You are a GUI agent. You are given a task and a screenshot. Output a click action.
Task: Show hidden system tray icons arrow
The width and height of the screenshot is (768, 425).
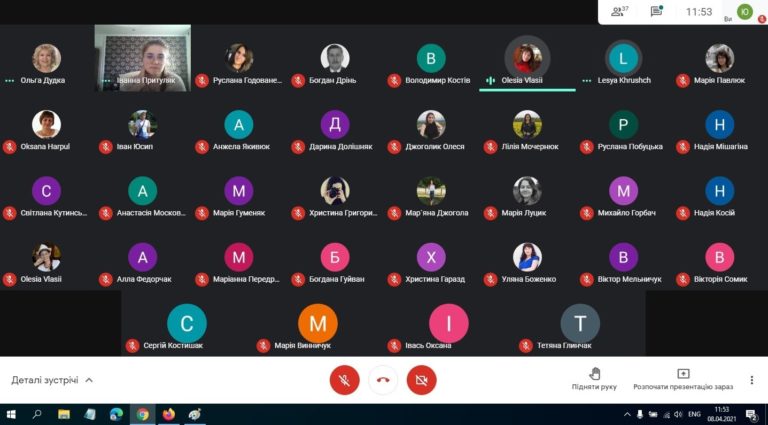point(627,415)
